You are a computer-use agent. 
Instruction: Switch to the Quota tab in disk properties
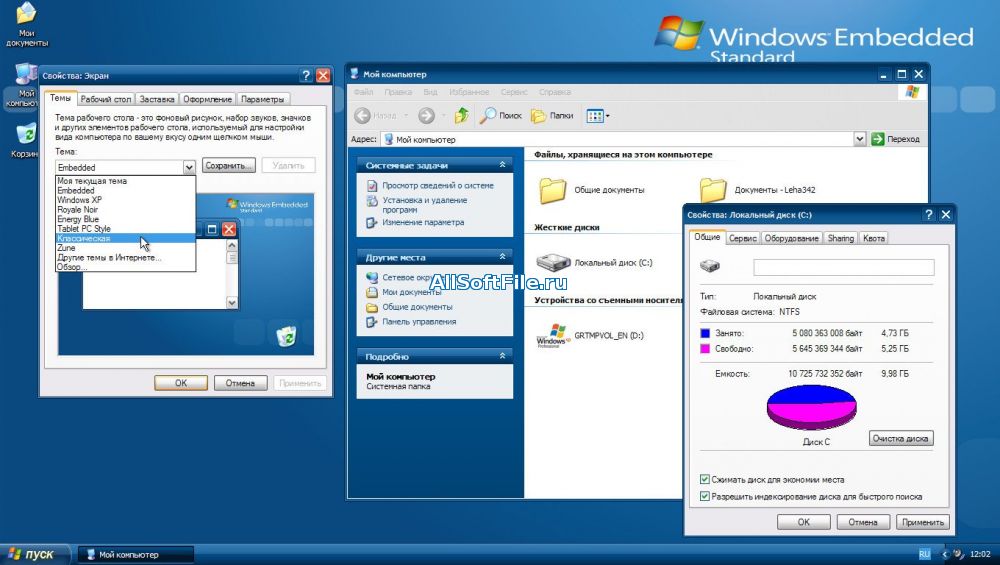click(x=874, y=238)
